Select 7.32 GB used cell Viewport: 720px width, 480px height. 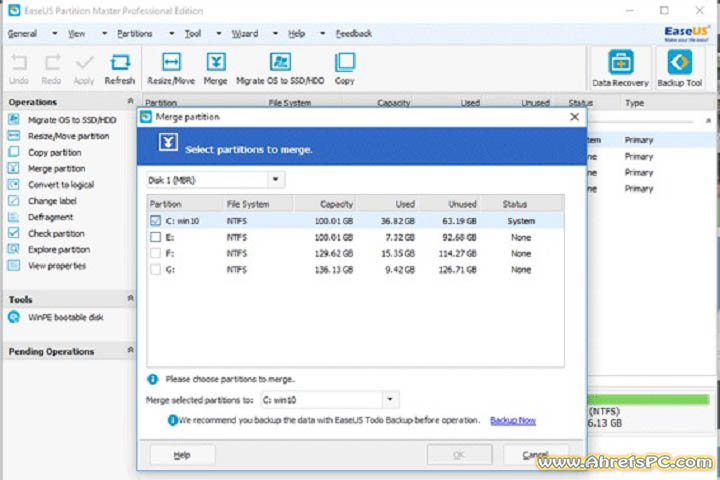pos(400,237)
